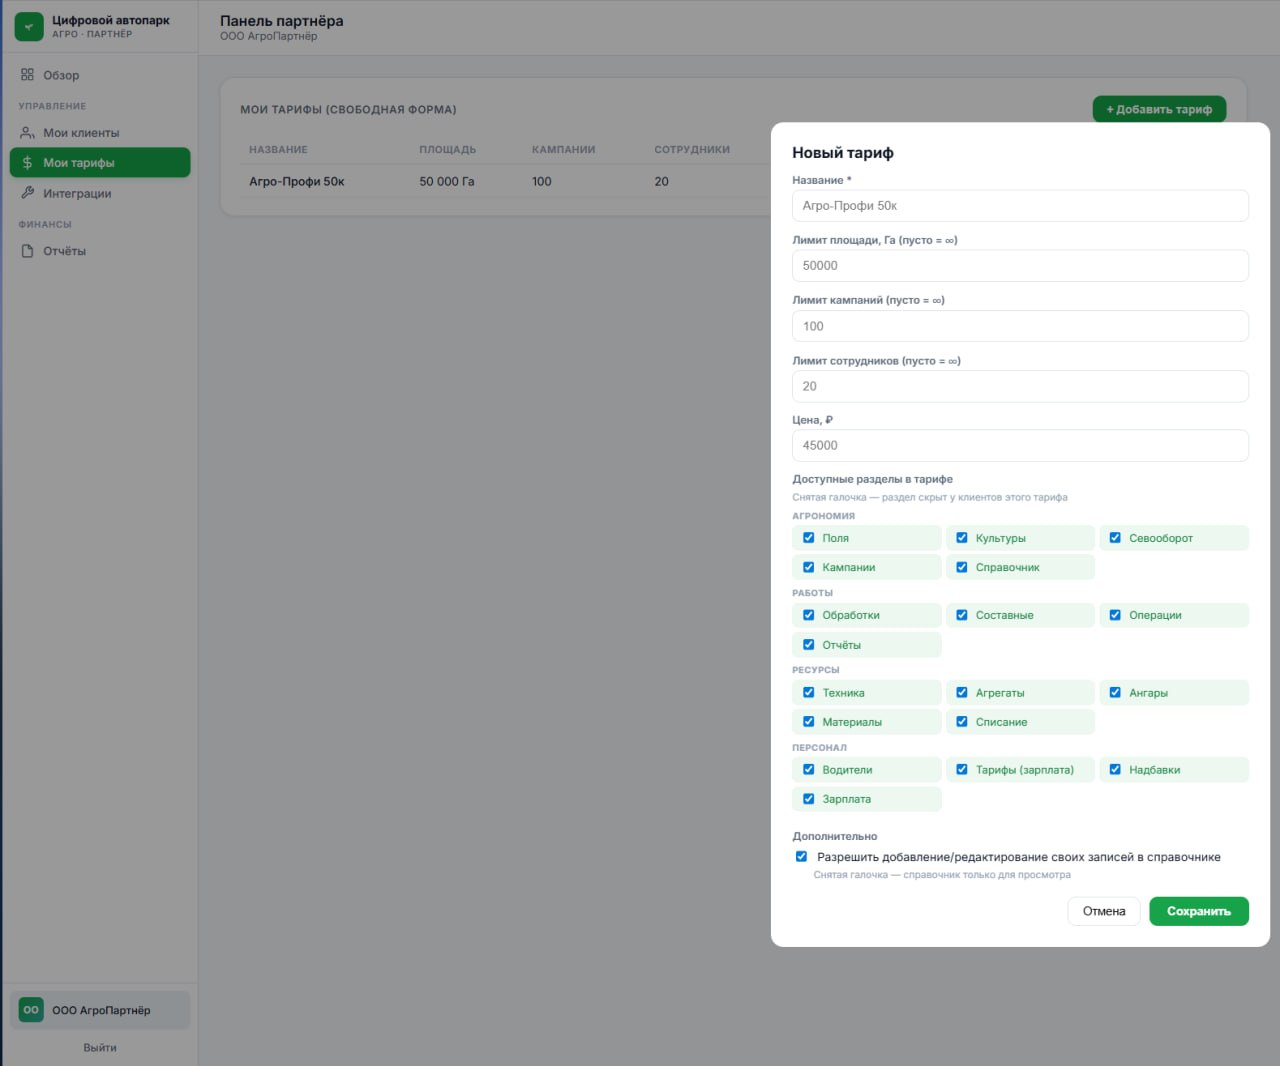Disable the Тарифы (зарплата) checkbox
This screenshot has width=1280, height=1066.
point(962,770)
